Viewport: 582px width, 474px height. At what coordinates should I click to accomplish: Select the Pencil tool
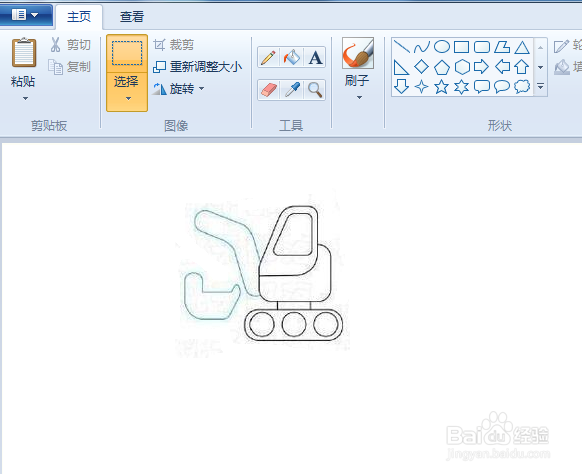(x=268, y=58)
